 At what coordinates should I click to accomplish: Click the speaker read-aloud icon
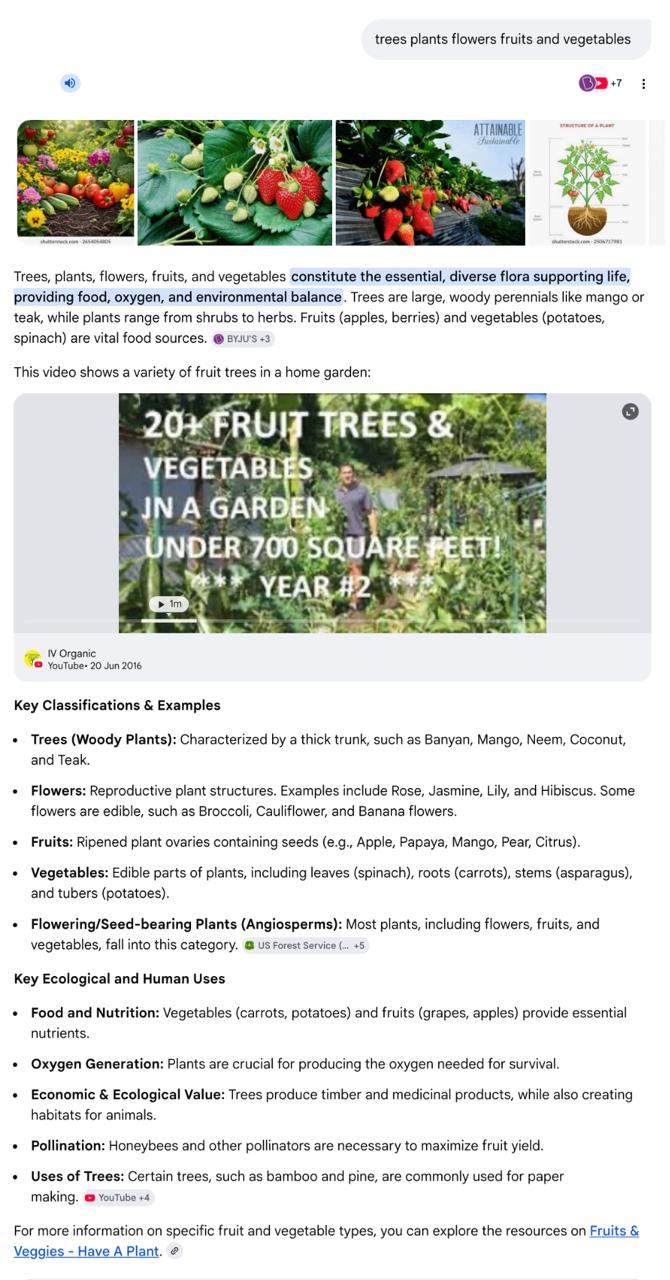70,83
